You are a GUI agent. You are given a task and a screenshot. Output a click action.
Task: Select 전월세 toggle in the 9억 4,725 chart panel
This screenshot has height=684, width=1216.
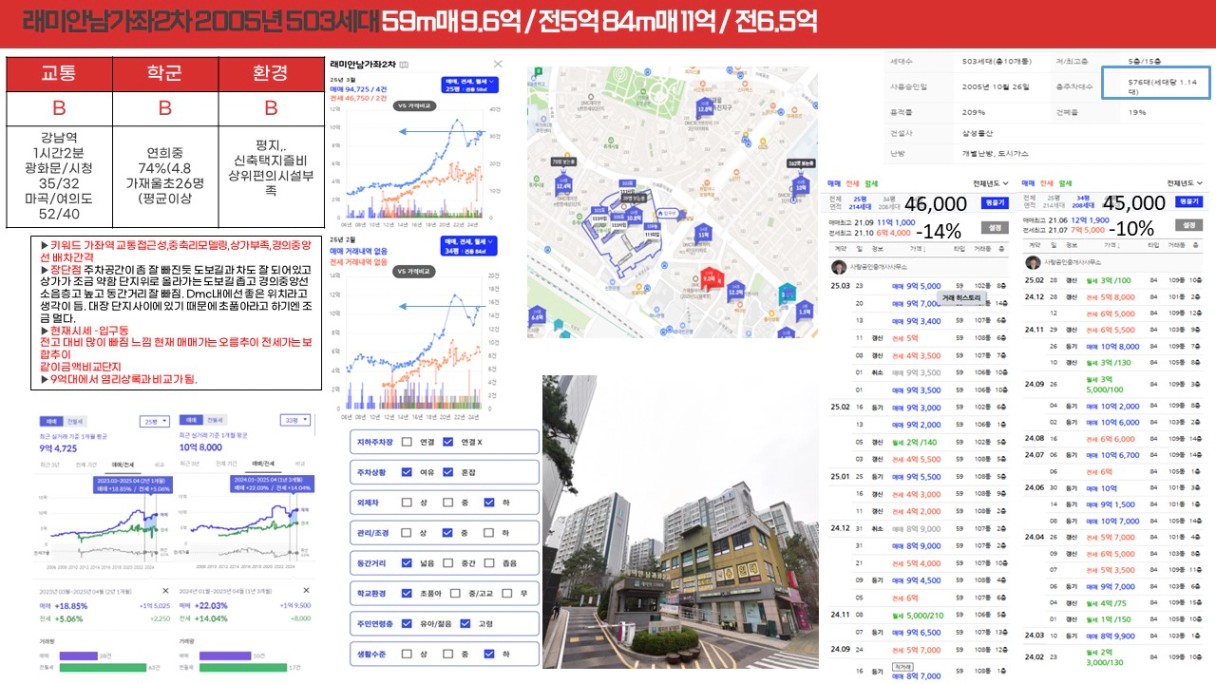coord(74,421)
